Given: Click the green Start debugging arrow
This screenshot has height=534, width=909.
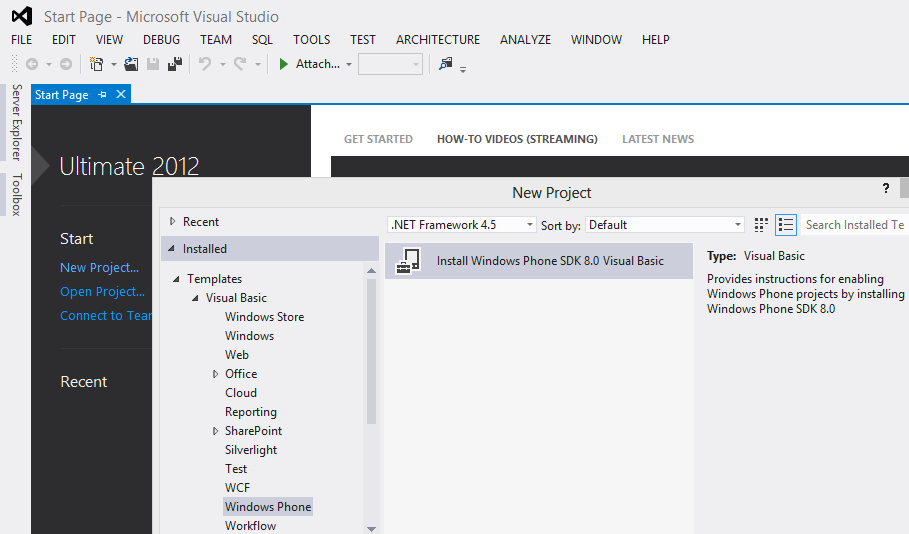Looking at the screenshot, I should [283, 64].
